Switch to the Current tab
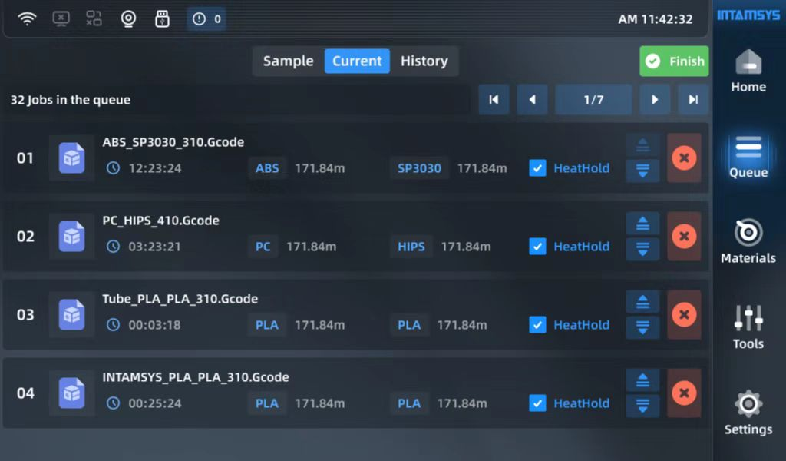Image resolution: width=786 pixels, height=461 pixels. (357, 61)
